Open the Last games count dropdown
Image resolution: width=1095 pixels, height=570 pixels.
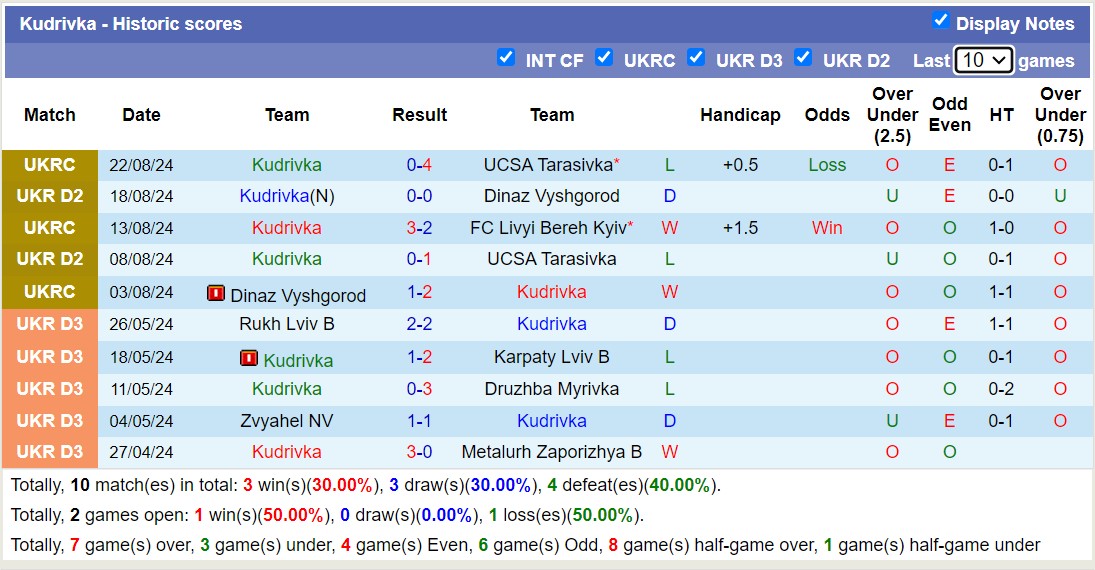tap(983, 60)
